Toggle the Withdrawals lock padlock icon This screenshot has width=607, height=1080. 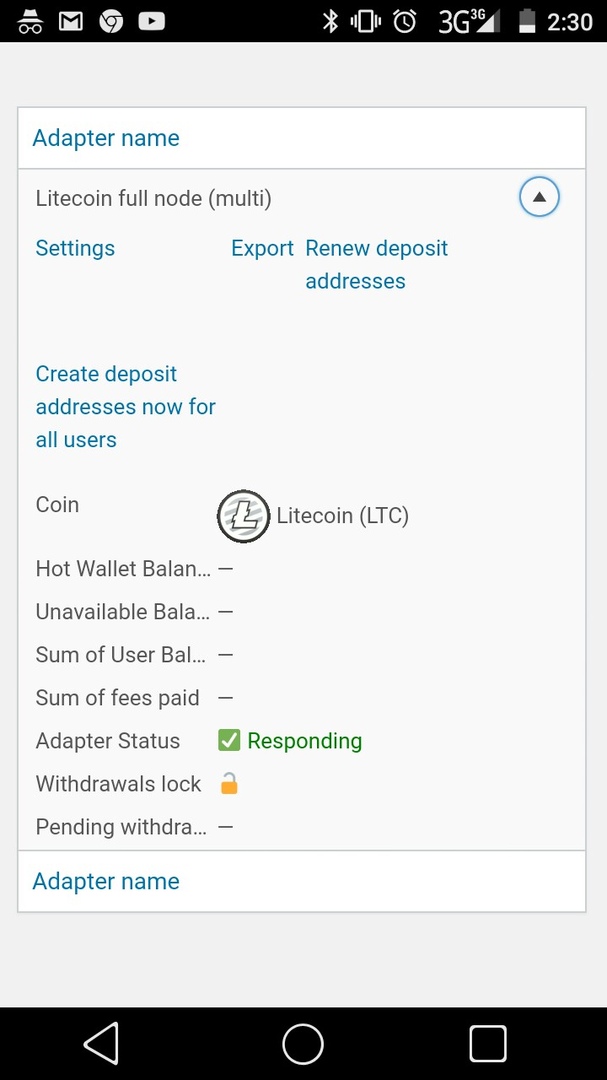tap(229, 783)
